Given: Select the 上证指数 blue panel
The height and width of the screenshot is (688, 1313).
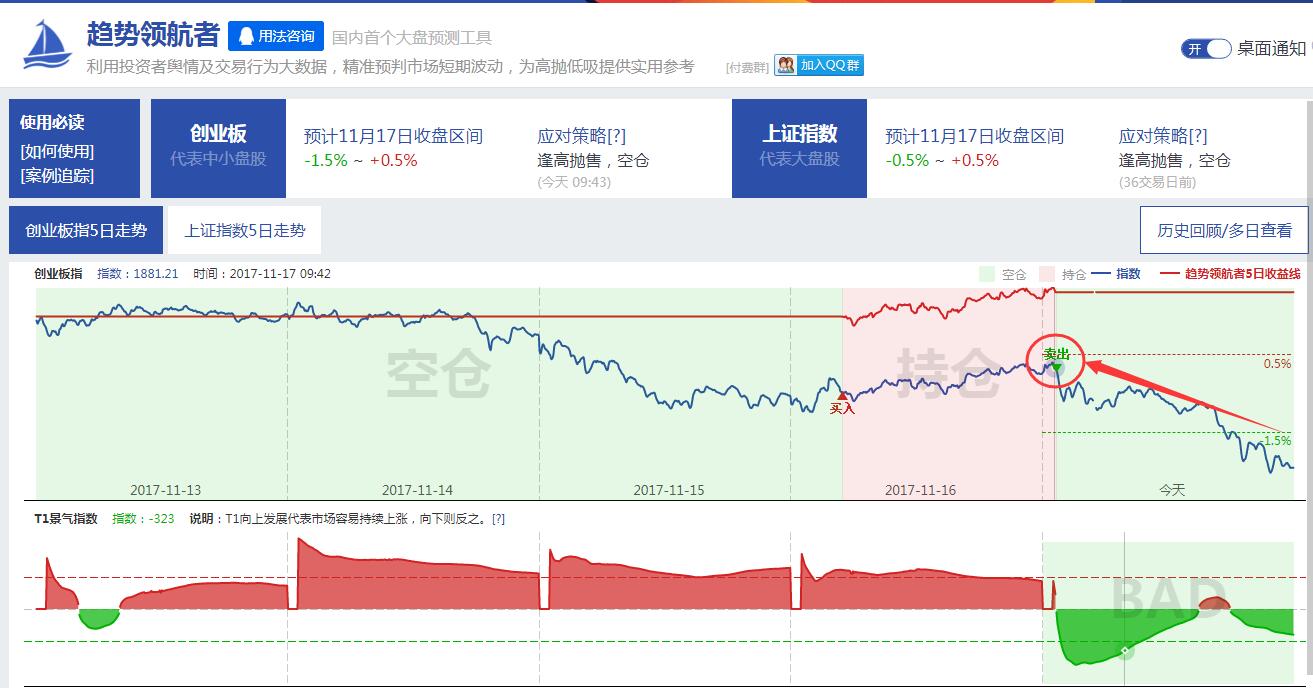Looking at the screenshot, I should tap(799, 148).
